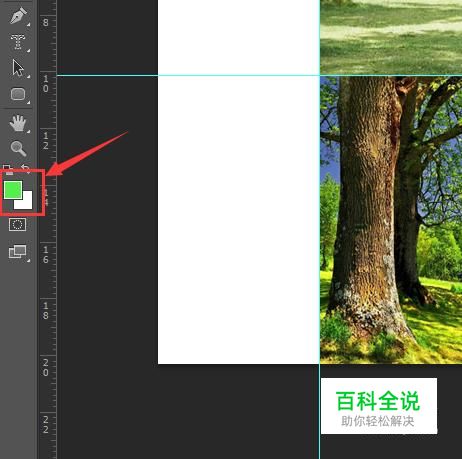Image resolution: width=462 pixels, height=459 pixels.
Task: Click the ruler mark labeled 16
Action: [x=46, y=255]
